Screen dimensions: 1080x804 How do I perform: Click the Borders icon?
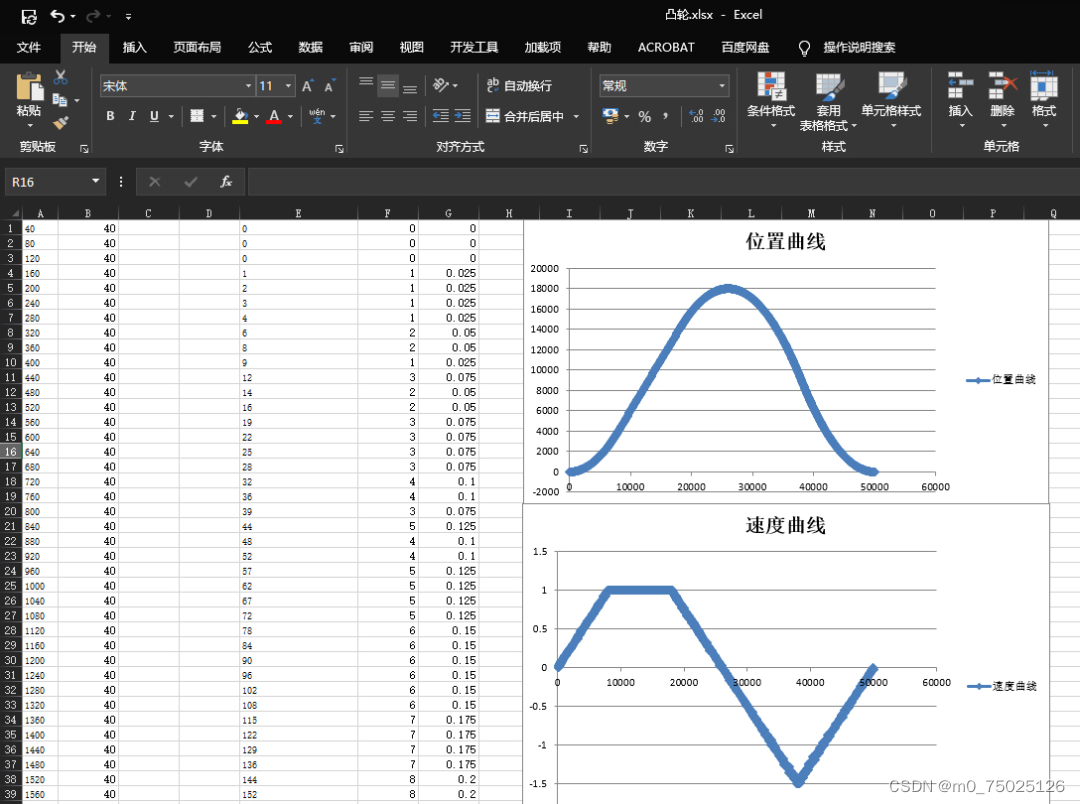click(197, 116)
